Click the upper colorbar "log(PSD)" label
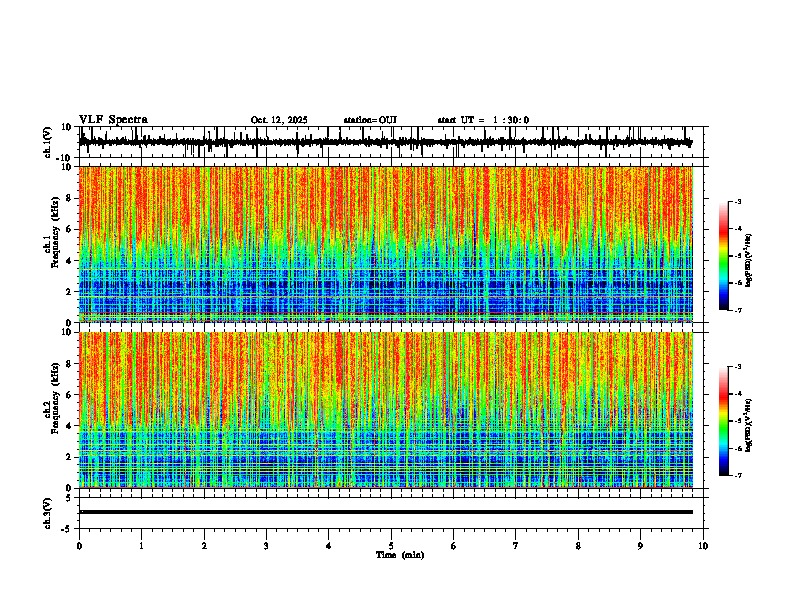792x612 pixels. pyautogui.click(x=748, y=261)
